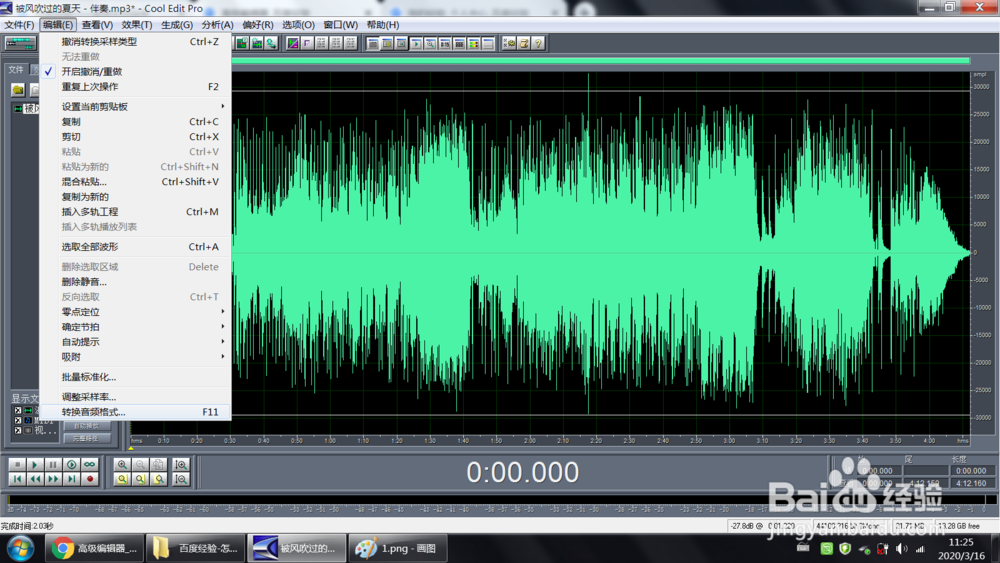Toggle 开启撤消/重做 checked menu item

[x=135, y=71]
